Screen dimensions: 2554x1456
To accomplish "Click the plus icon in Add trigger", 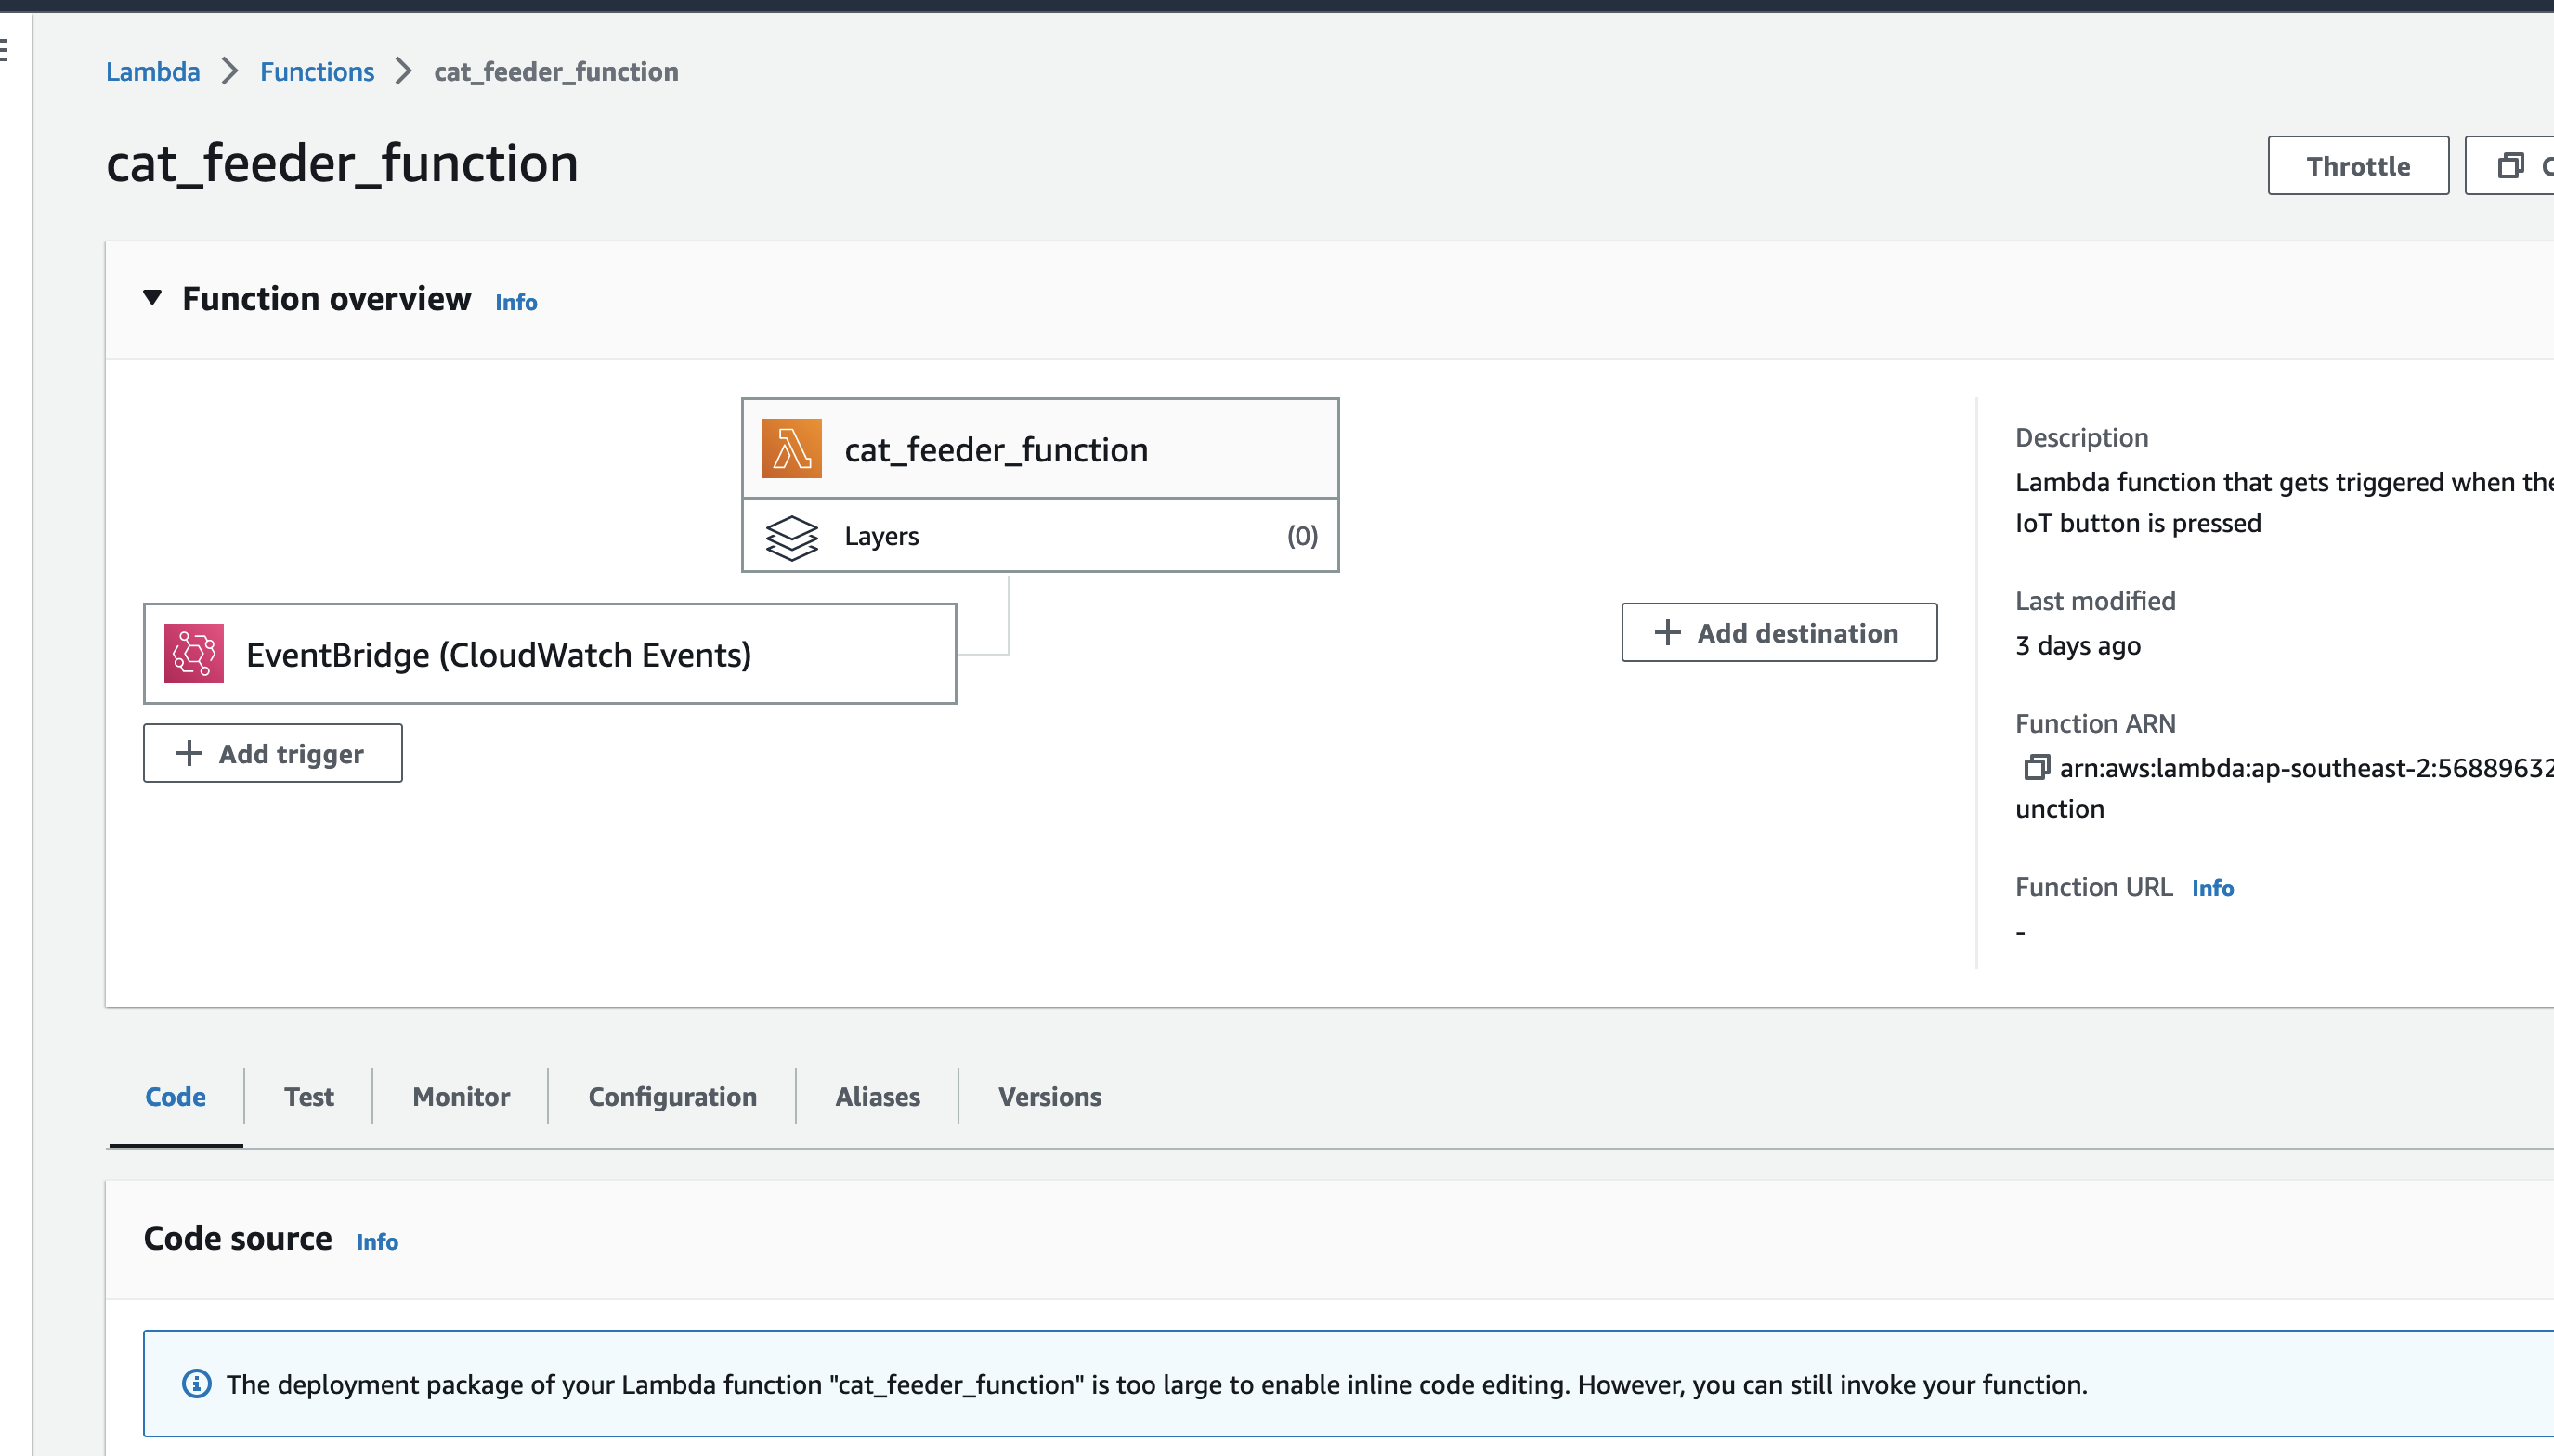I will pyautogui.click(x=189, y=753).
